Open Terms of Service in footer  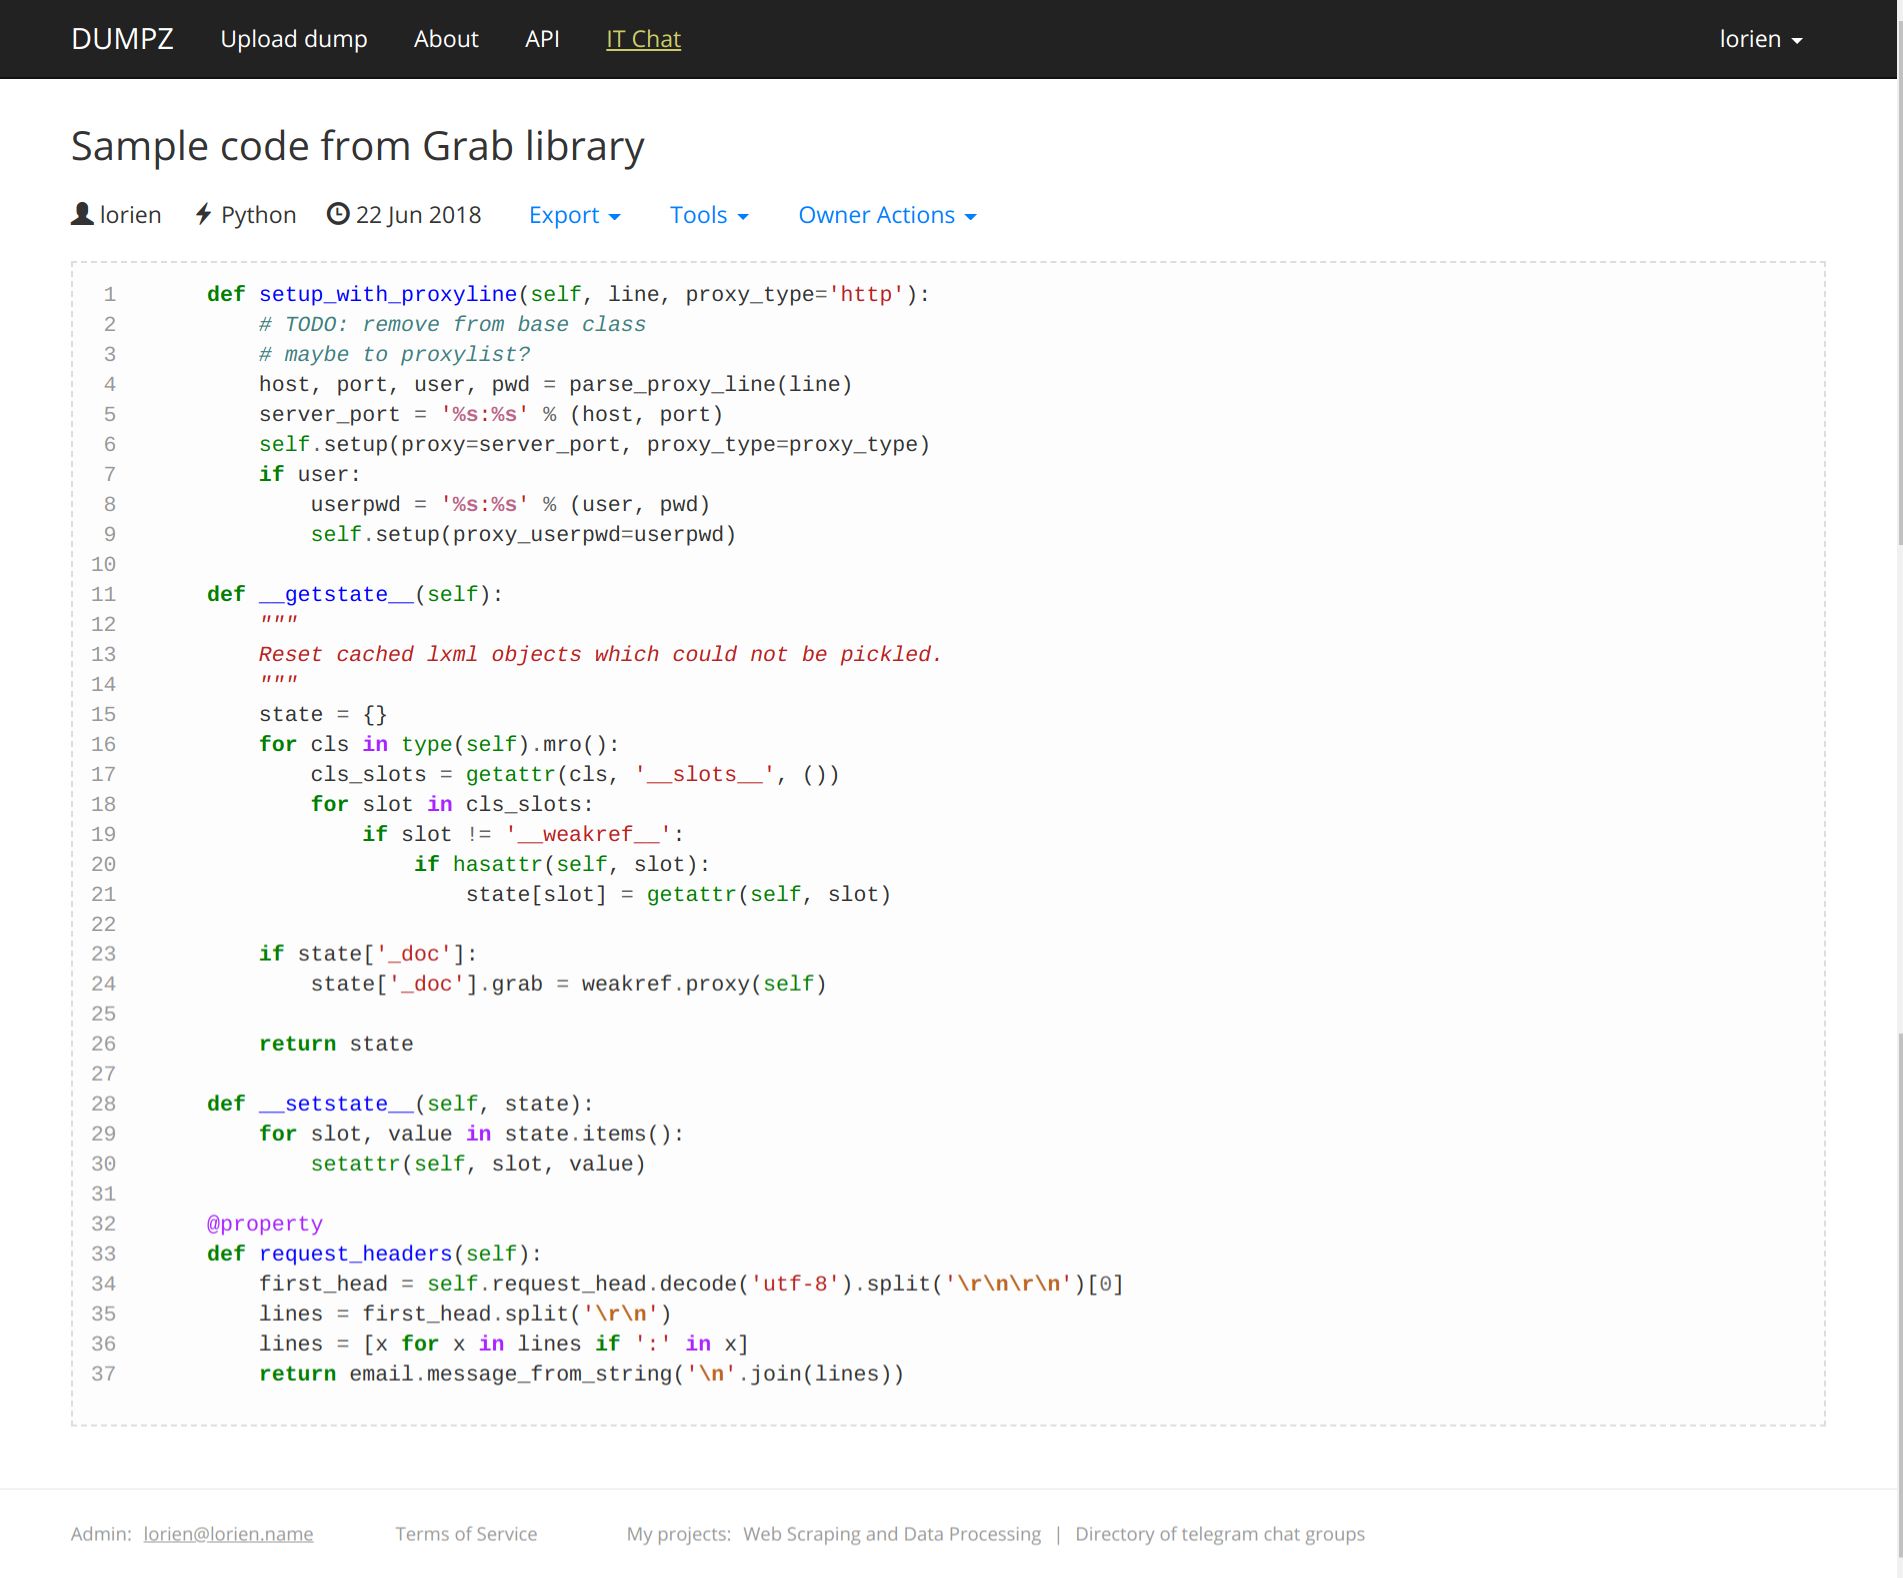pyautogui.click(x=466, y=1533)
